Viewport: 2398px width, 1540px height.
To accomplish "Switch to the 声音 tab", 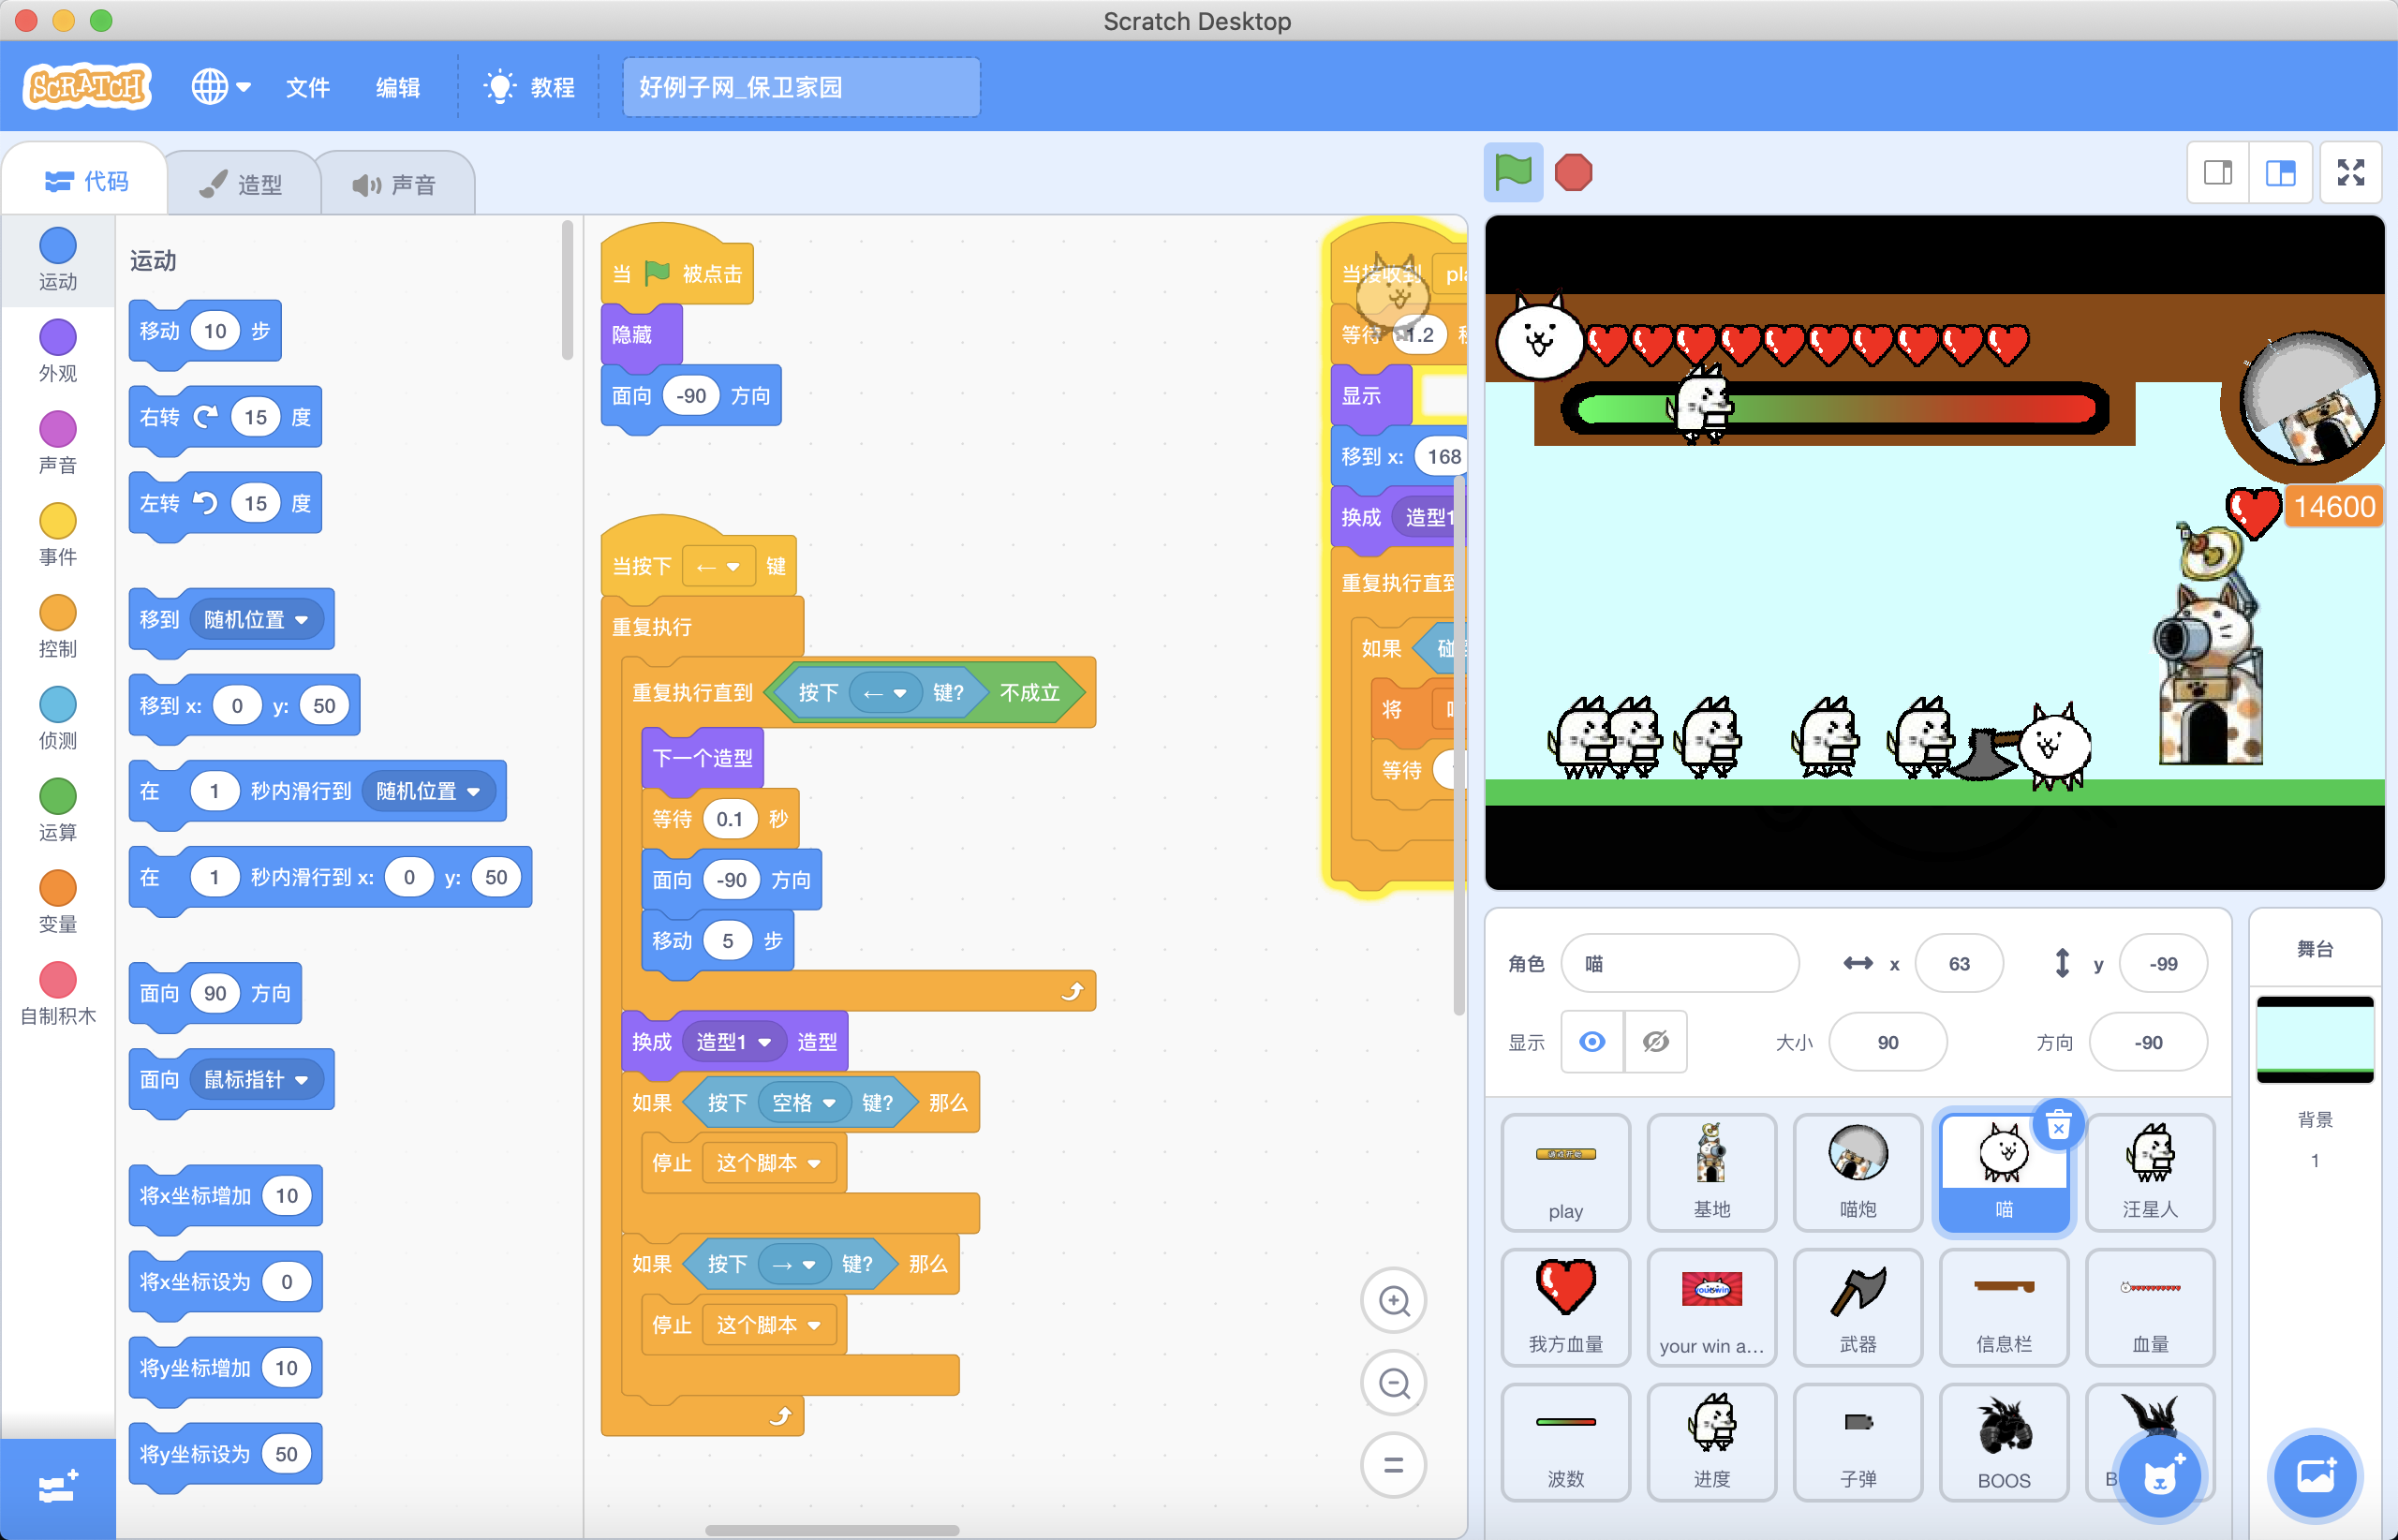I will (x=395, y=184).
